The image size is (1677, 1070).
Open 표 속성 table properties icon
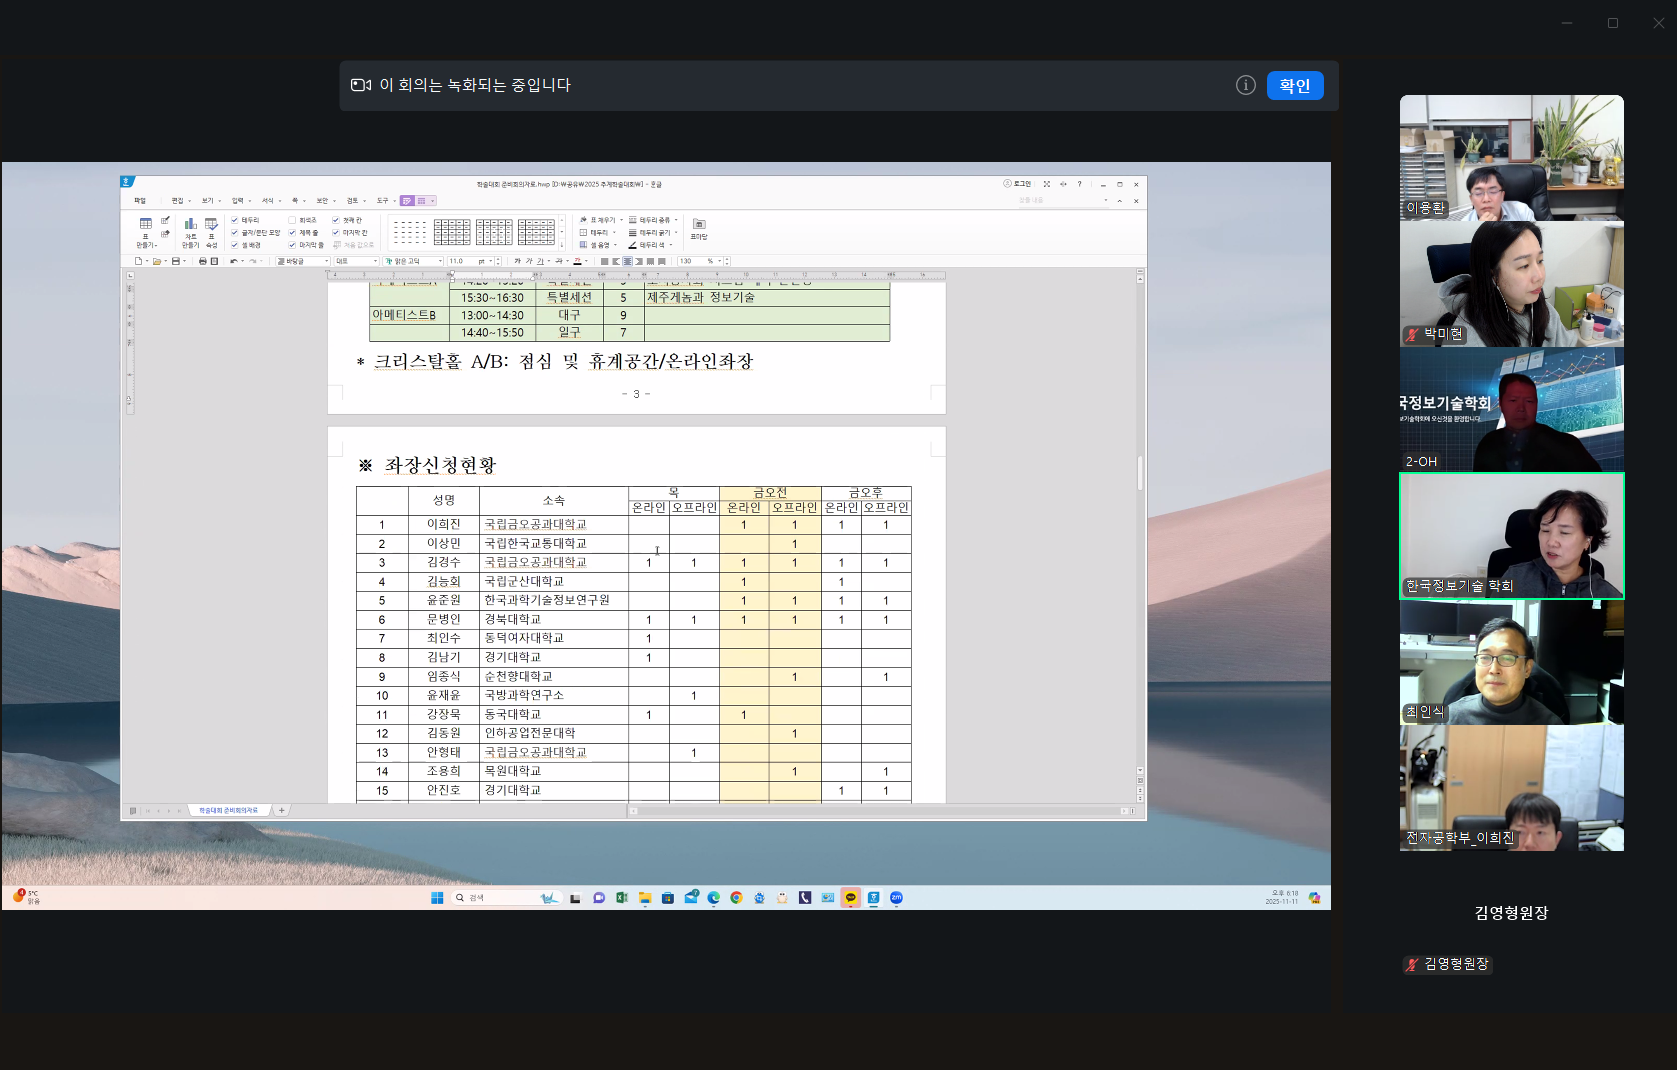click(211, 225)
